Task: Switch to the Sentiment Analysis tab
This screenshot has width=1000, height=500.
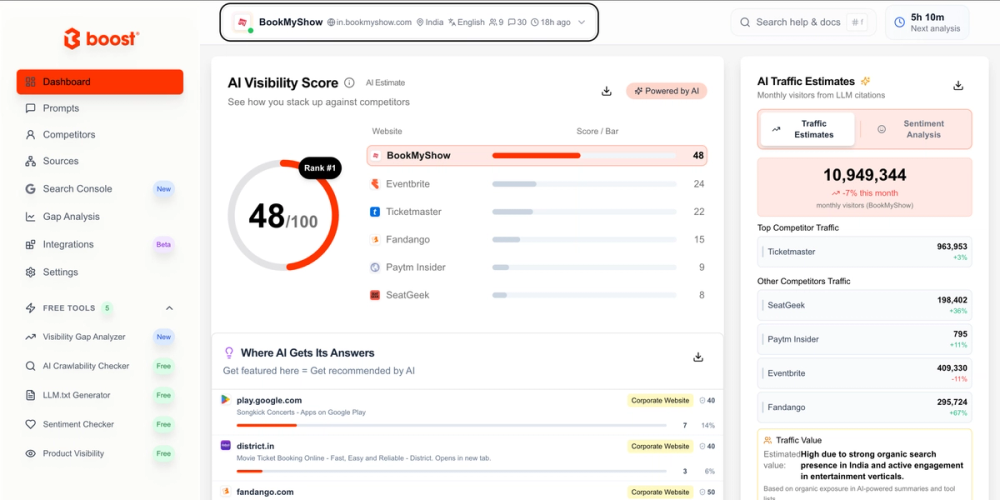Action: pyautogui.click(x=915, y=129)
